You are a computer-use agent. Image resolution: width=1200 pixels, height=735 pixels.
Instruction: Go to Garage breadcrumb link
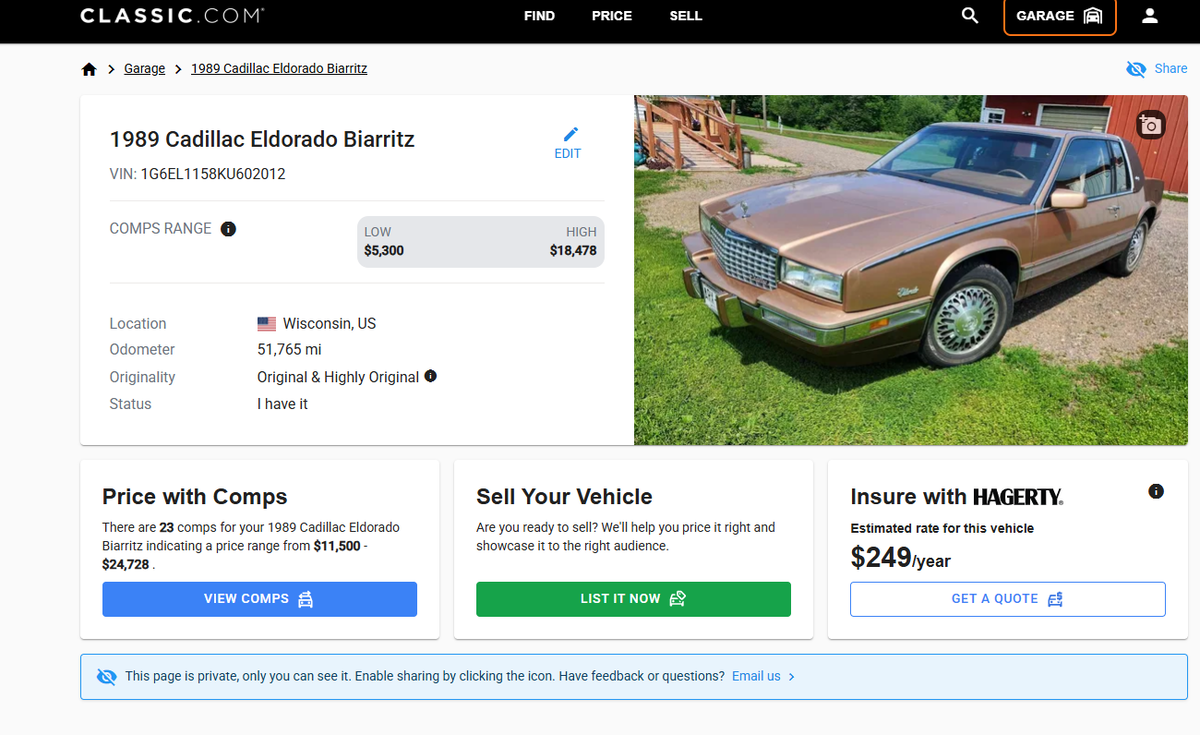point(144,69)
